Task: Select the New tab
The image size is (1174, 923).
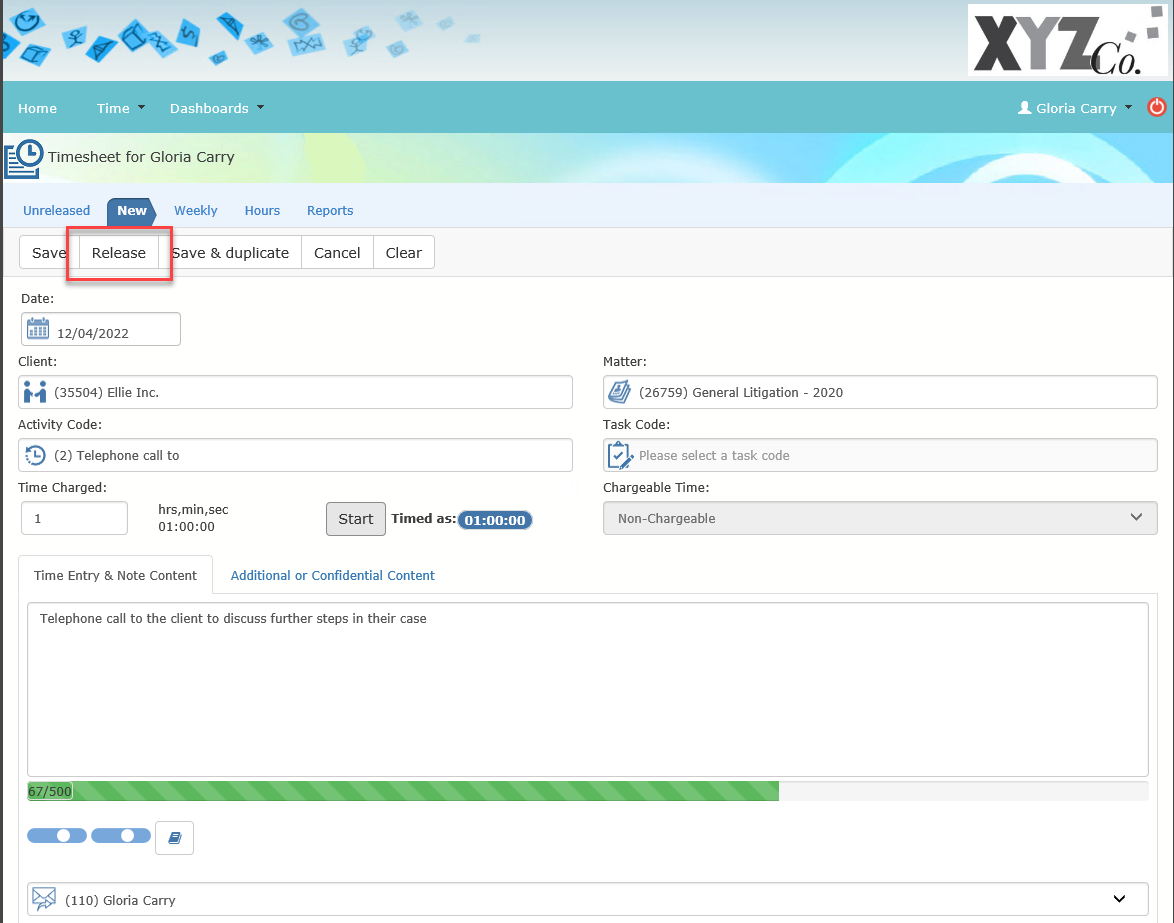Action: click(132, 211)
